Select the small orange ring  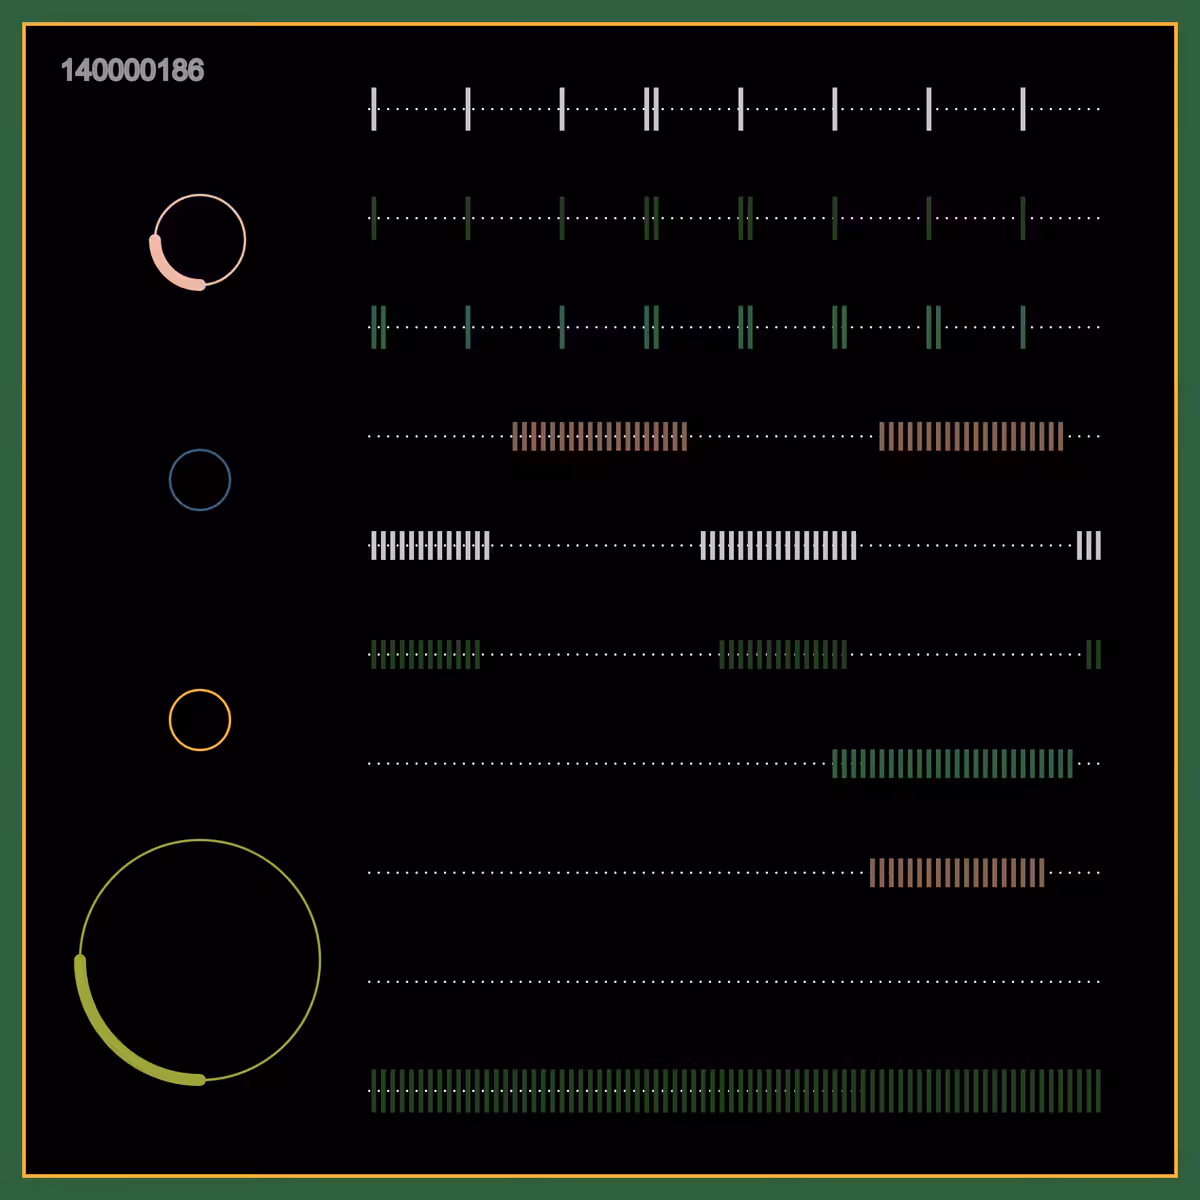point(200,720)
